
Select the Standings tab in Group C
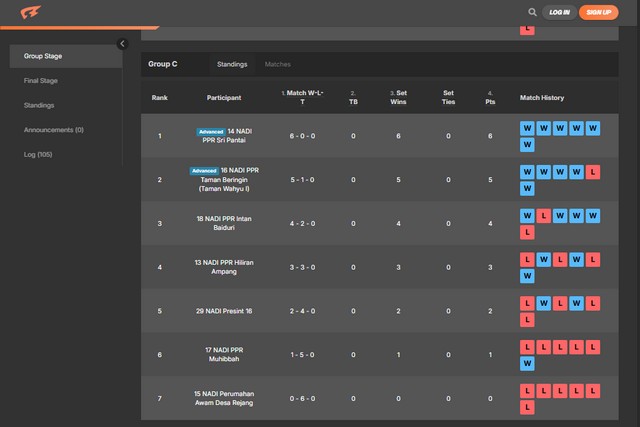pos(233,64)
